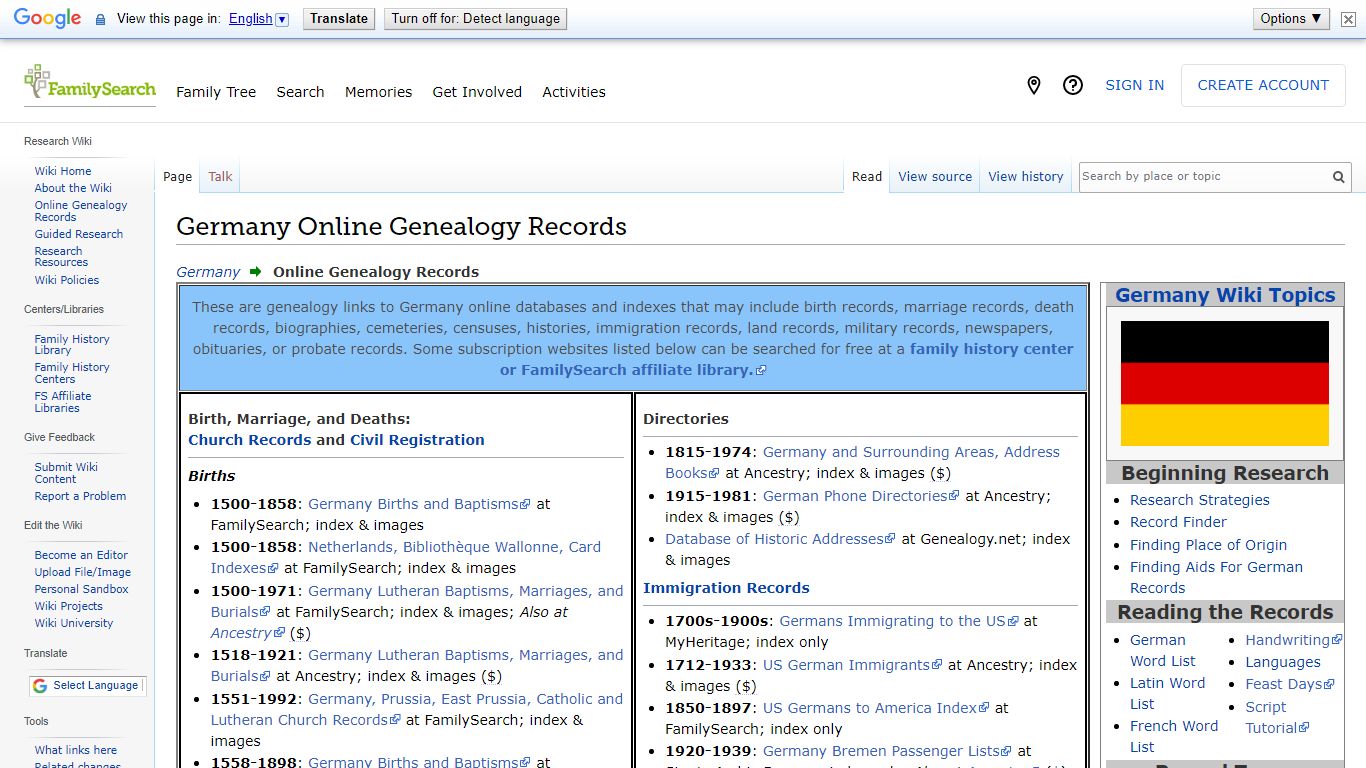
Task: Open German Phone Directories link
Action: coord(861,496)
